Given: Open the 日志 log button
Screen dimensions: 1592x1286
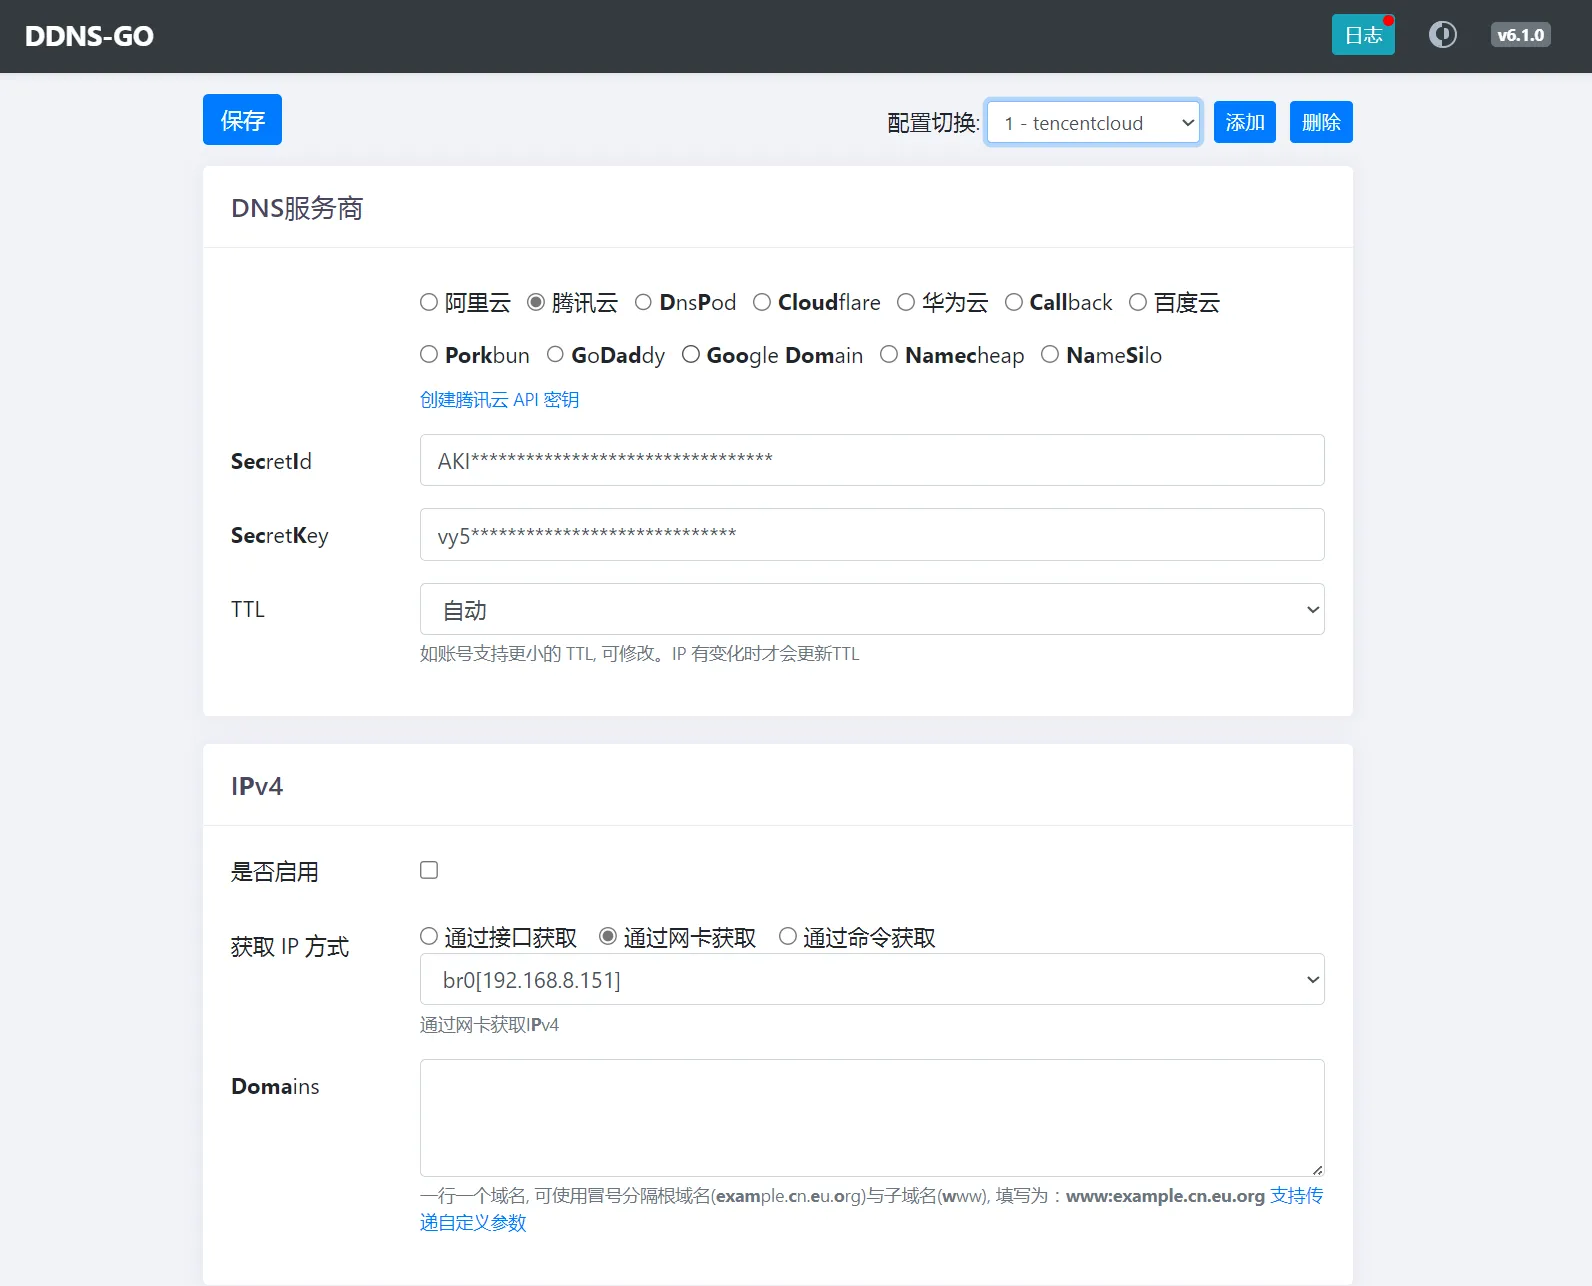Looking at the screenshot, I should pos(1363,35).
